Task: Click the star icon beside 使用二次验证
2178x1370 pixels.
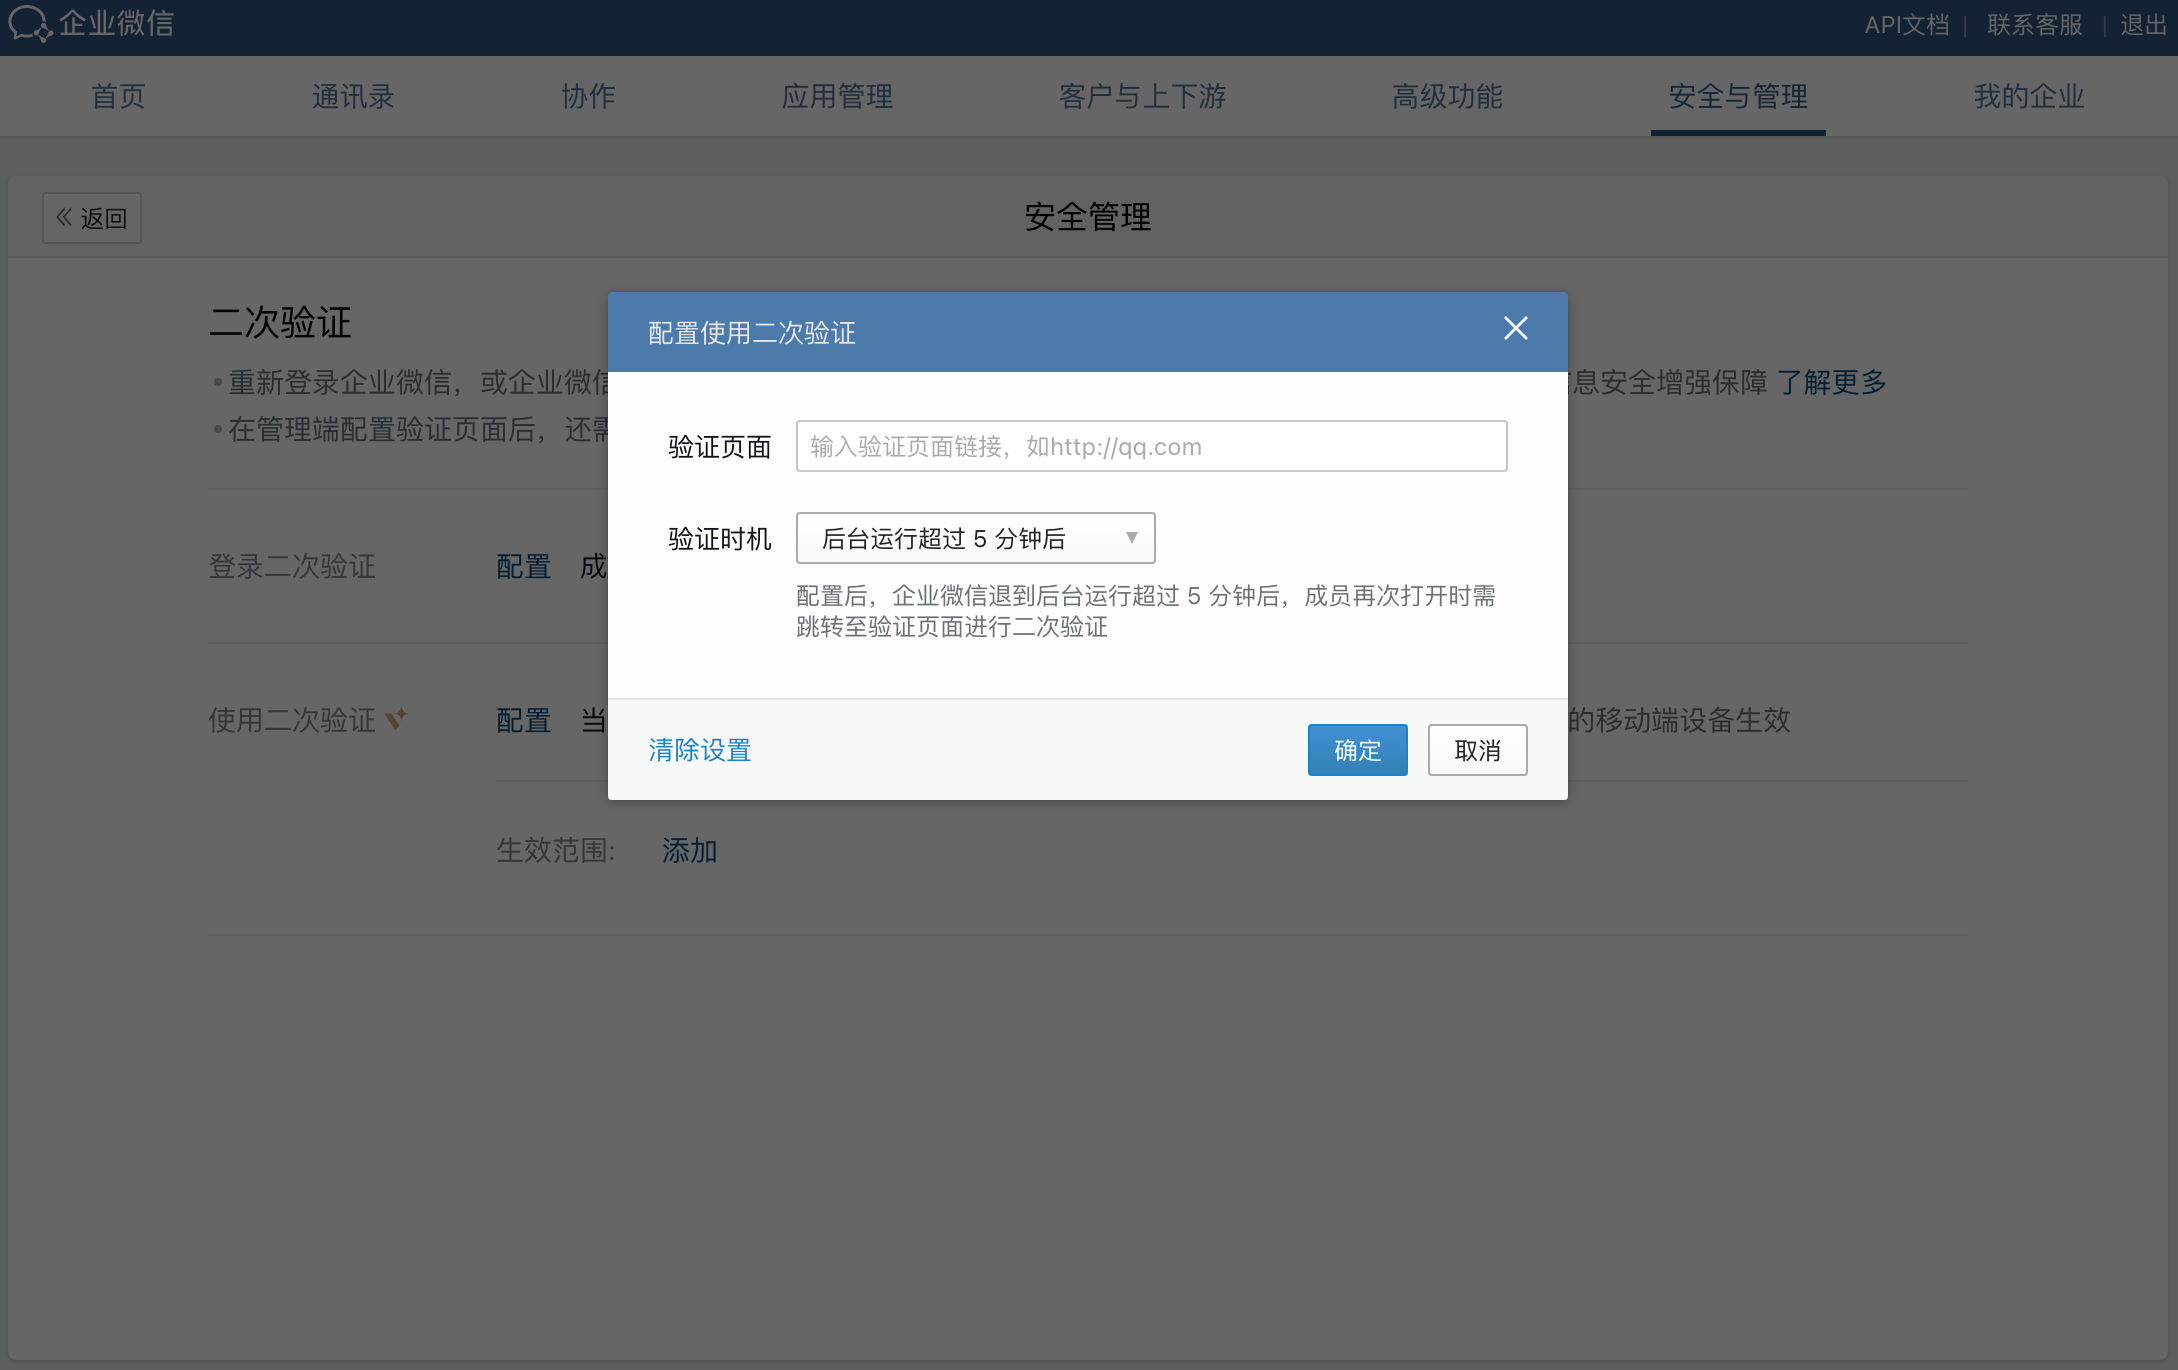Action: coord(396,718)
